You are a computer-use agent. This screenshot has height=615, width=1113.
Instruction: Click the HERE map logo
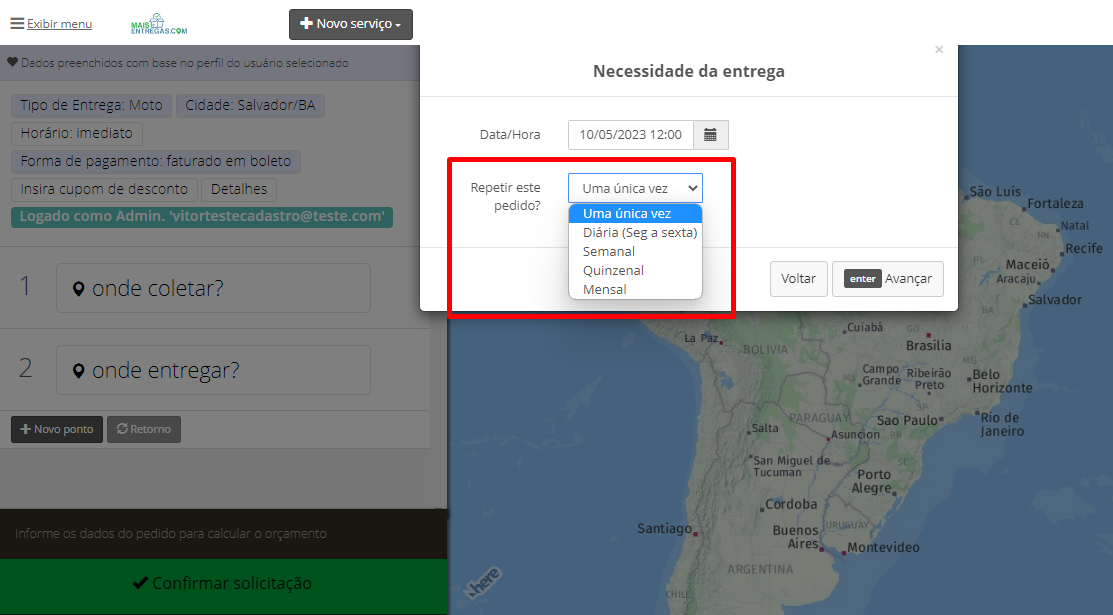point(484,583)
